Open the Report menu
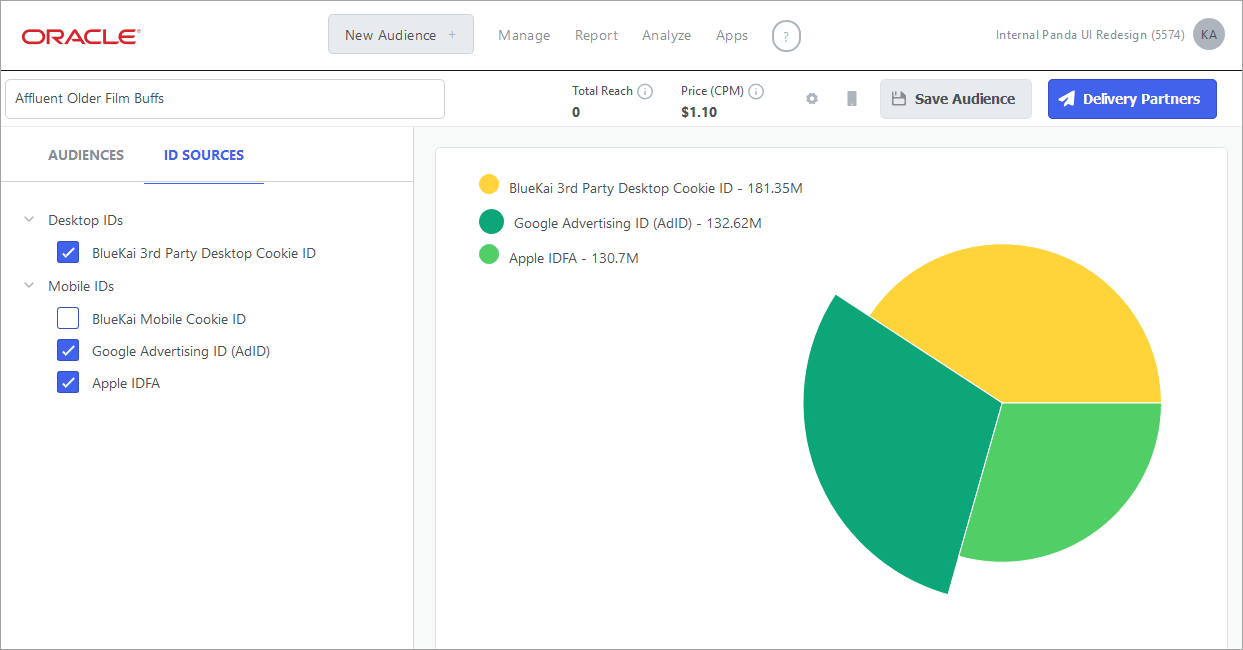 [596, 35]
